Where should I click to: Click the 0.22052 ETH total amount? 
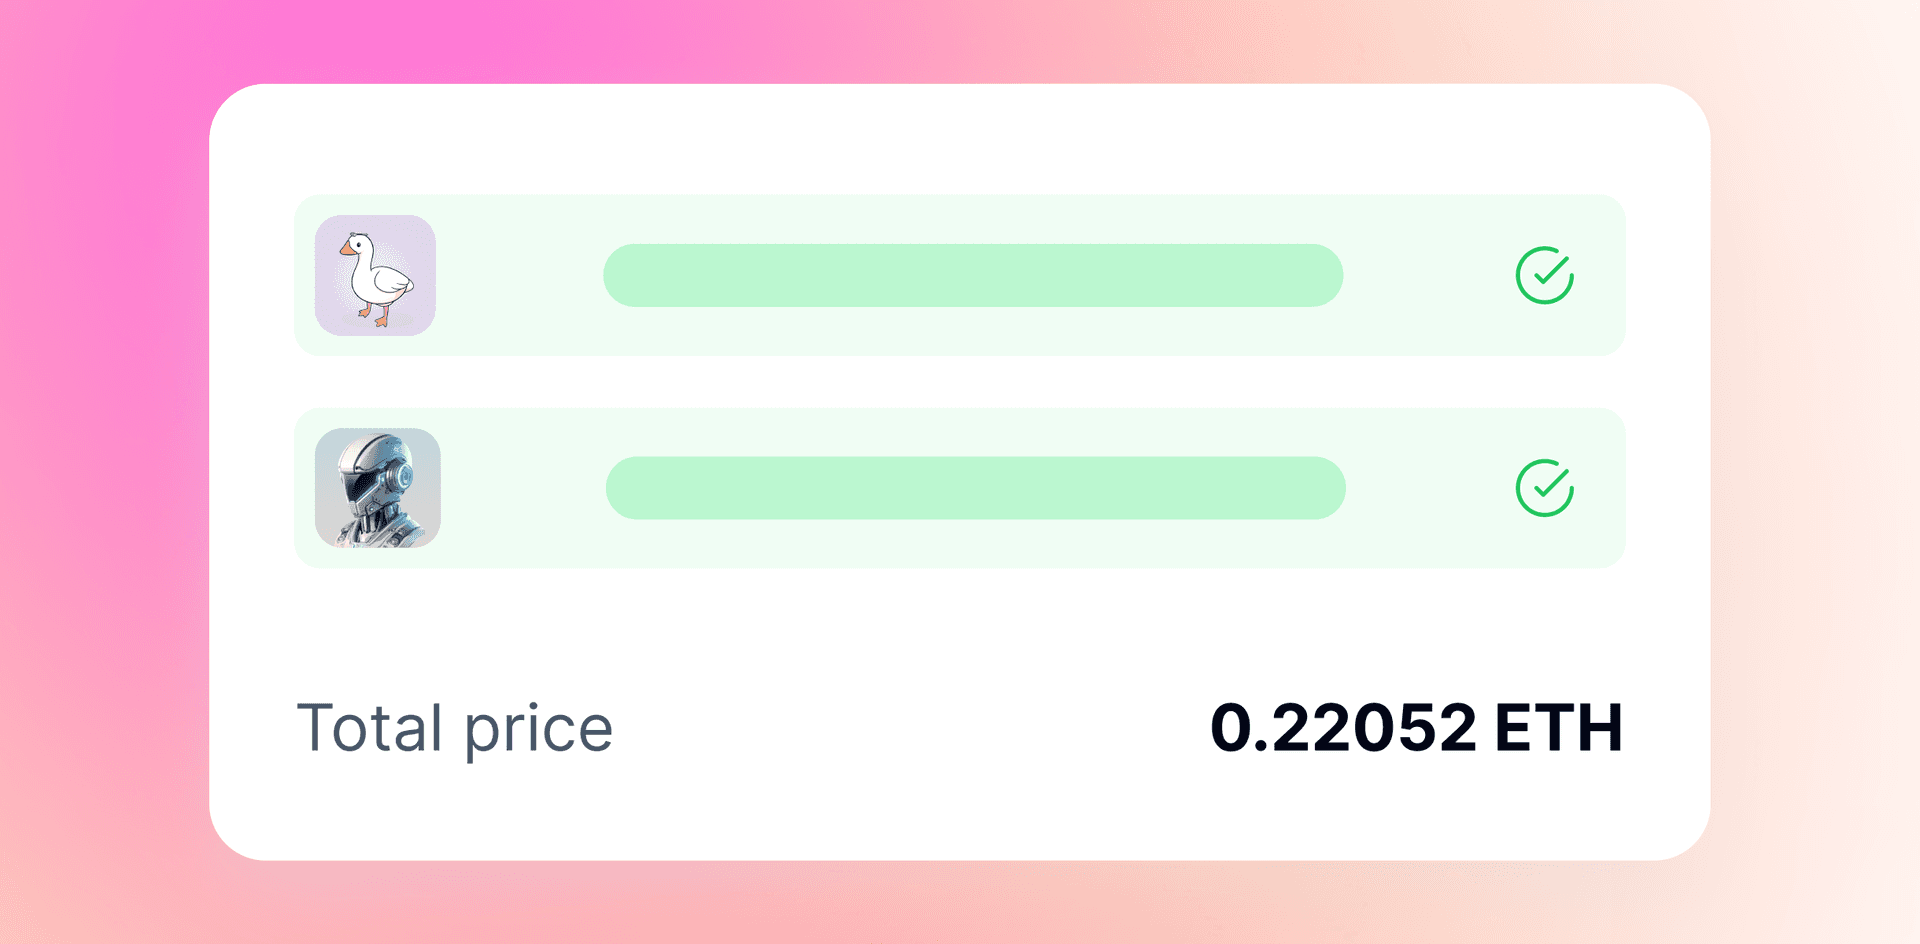click(x=1415, y=728)
